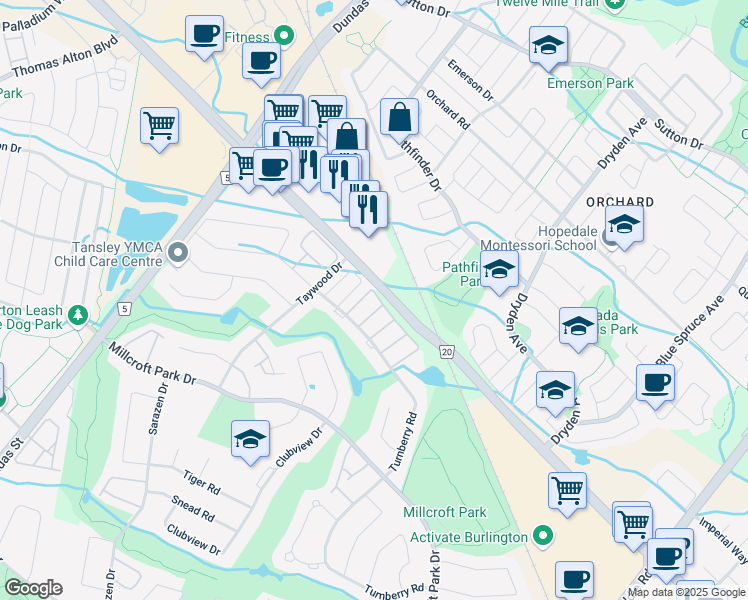Image resolution: width=748 pixels, height=600 pixels.
Task: Select the Blue Spruce Ave street label
Action: coord(690,330)
